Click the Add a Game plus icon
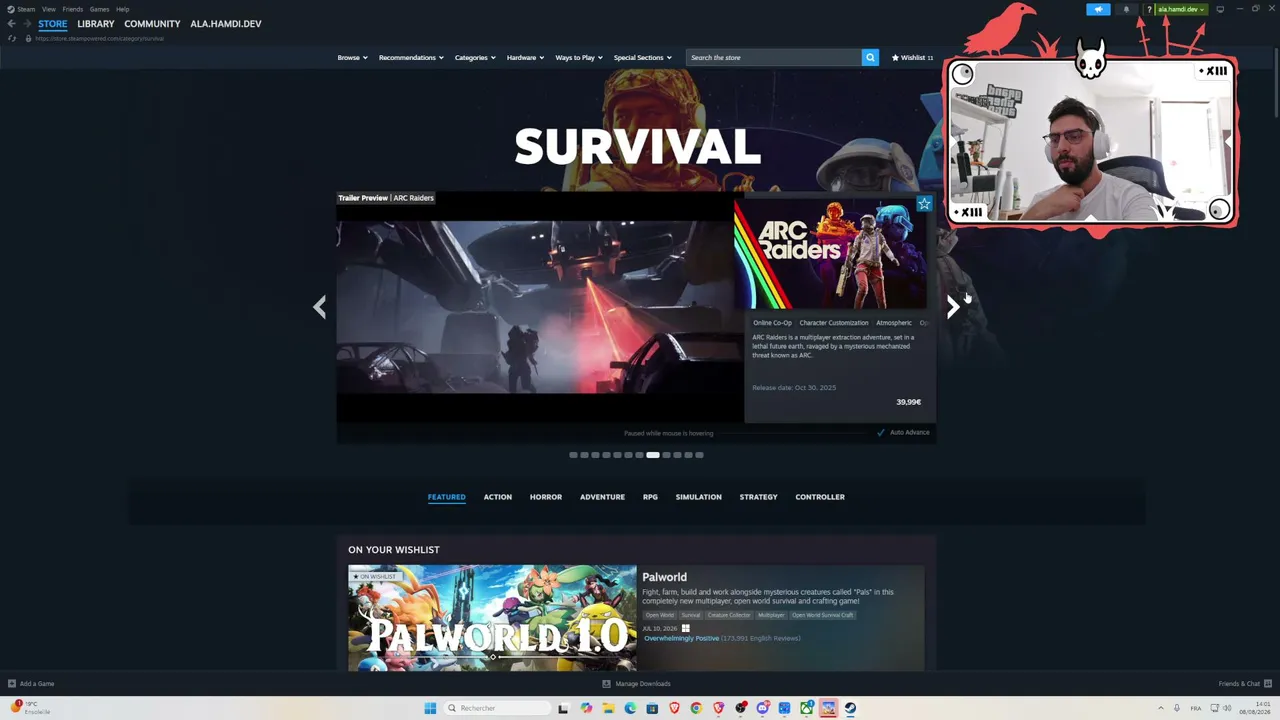The width and height of the screenshot is (1280, 720). coord(12,684)
